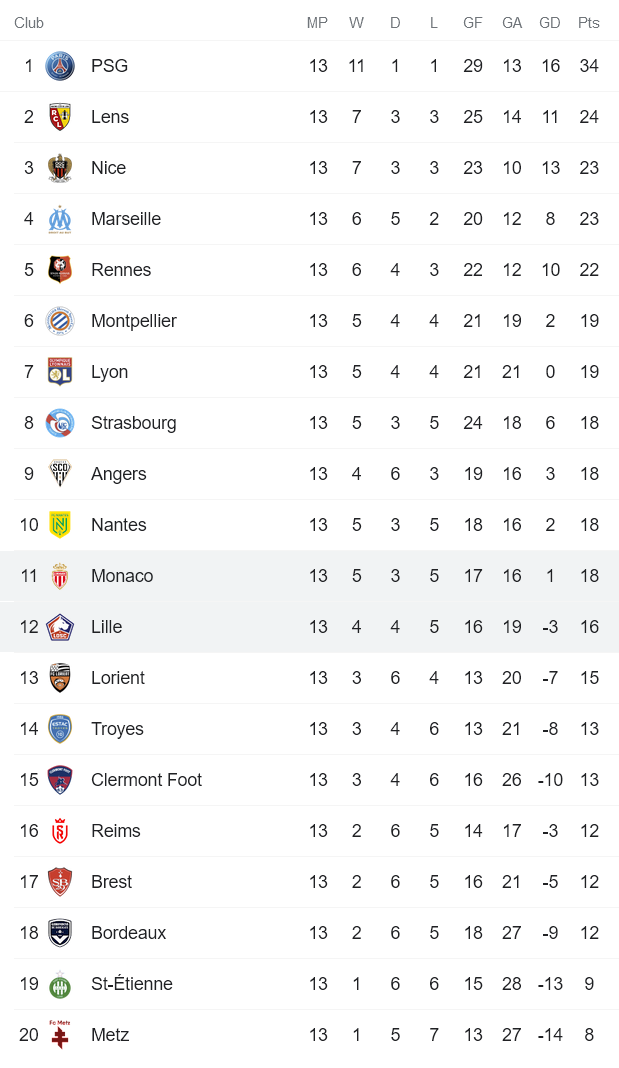Click the Lille club crest
This screenshot has height=1068, width=619.
tap(60, 627)
